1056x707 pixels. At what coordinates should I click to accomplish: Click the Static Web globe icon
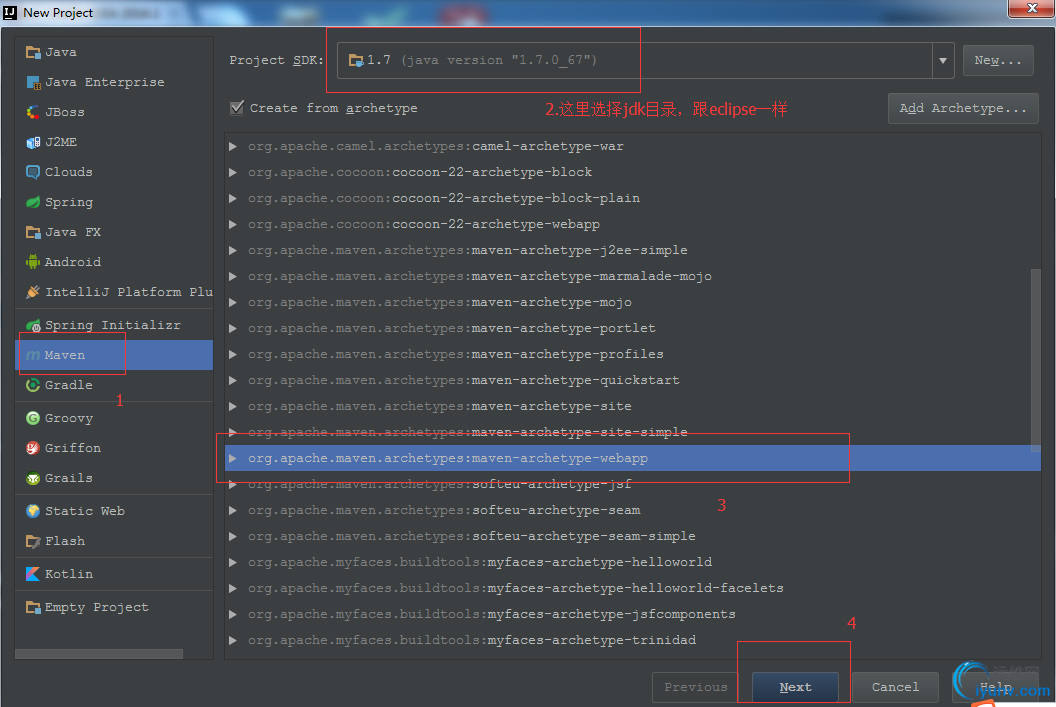[33, 511]
